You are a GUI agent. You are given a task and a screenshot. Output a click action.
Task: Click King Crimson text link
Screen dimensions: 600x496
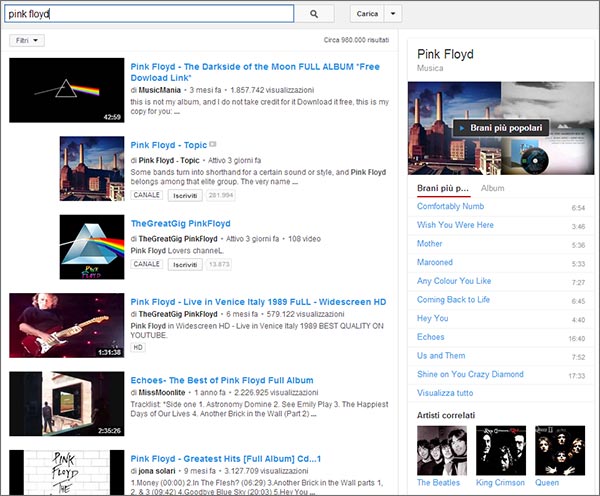point(500,483)
